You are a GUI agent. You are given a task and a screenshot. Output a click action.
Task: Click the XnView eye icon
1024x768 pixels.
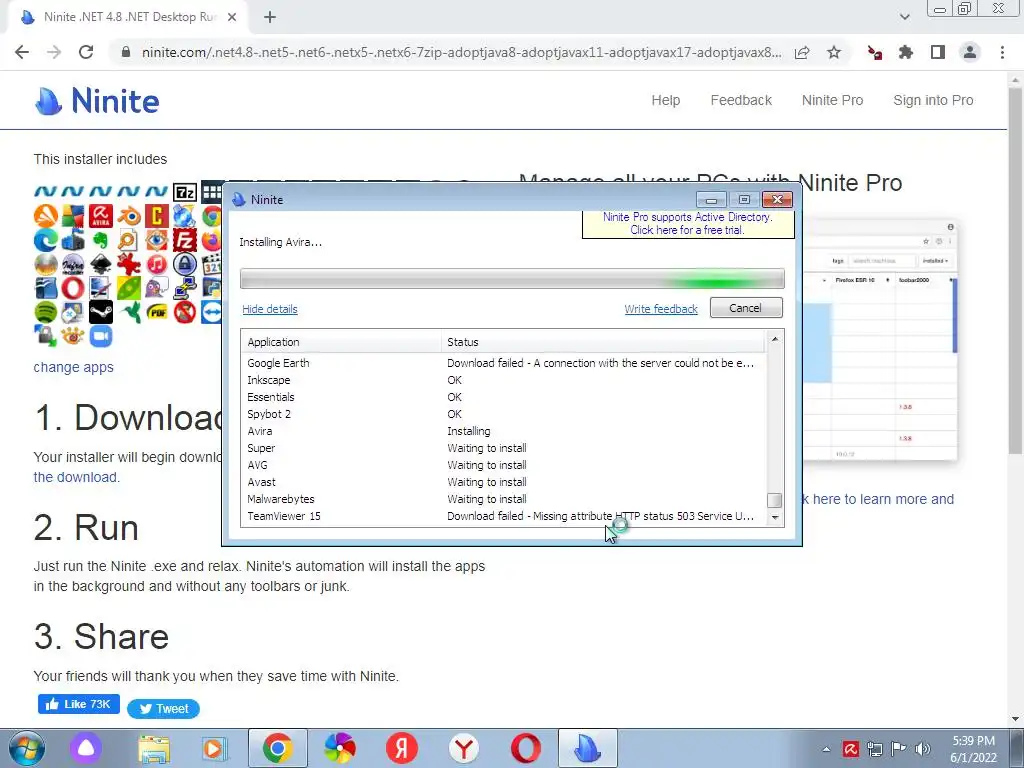coord(72,336)
